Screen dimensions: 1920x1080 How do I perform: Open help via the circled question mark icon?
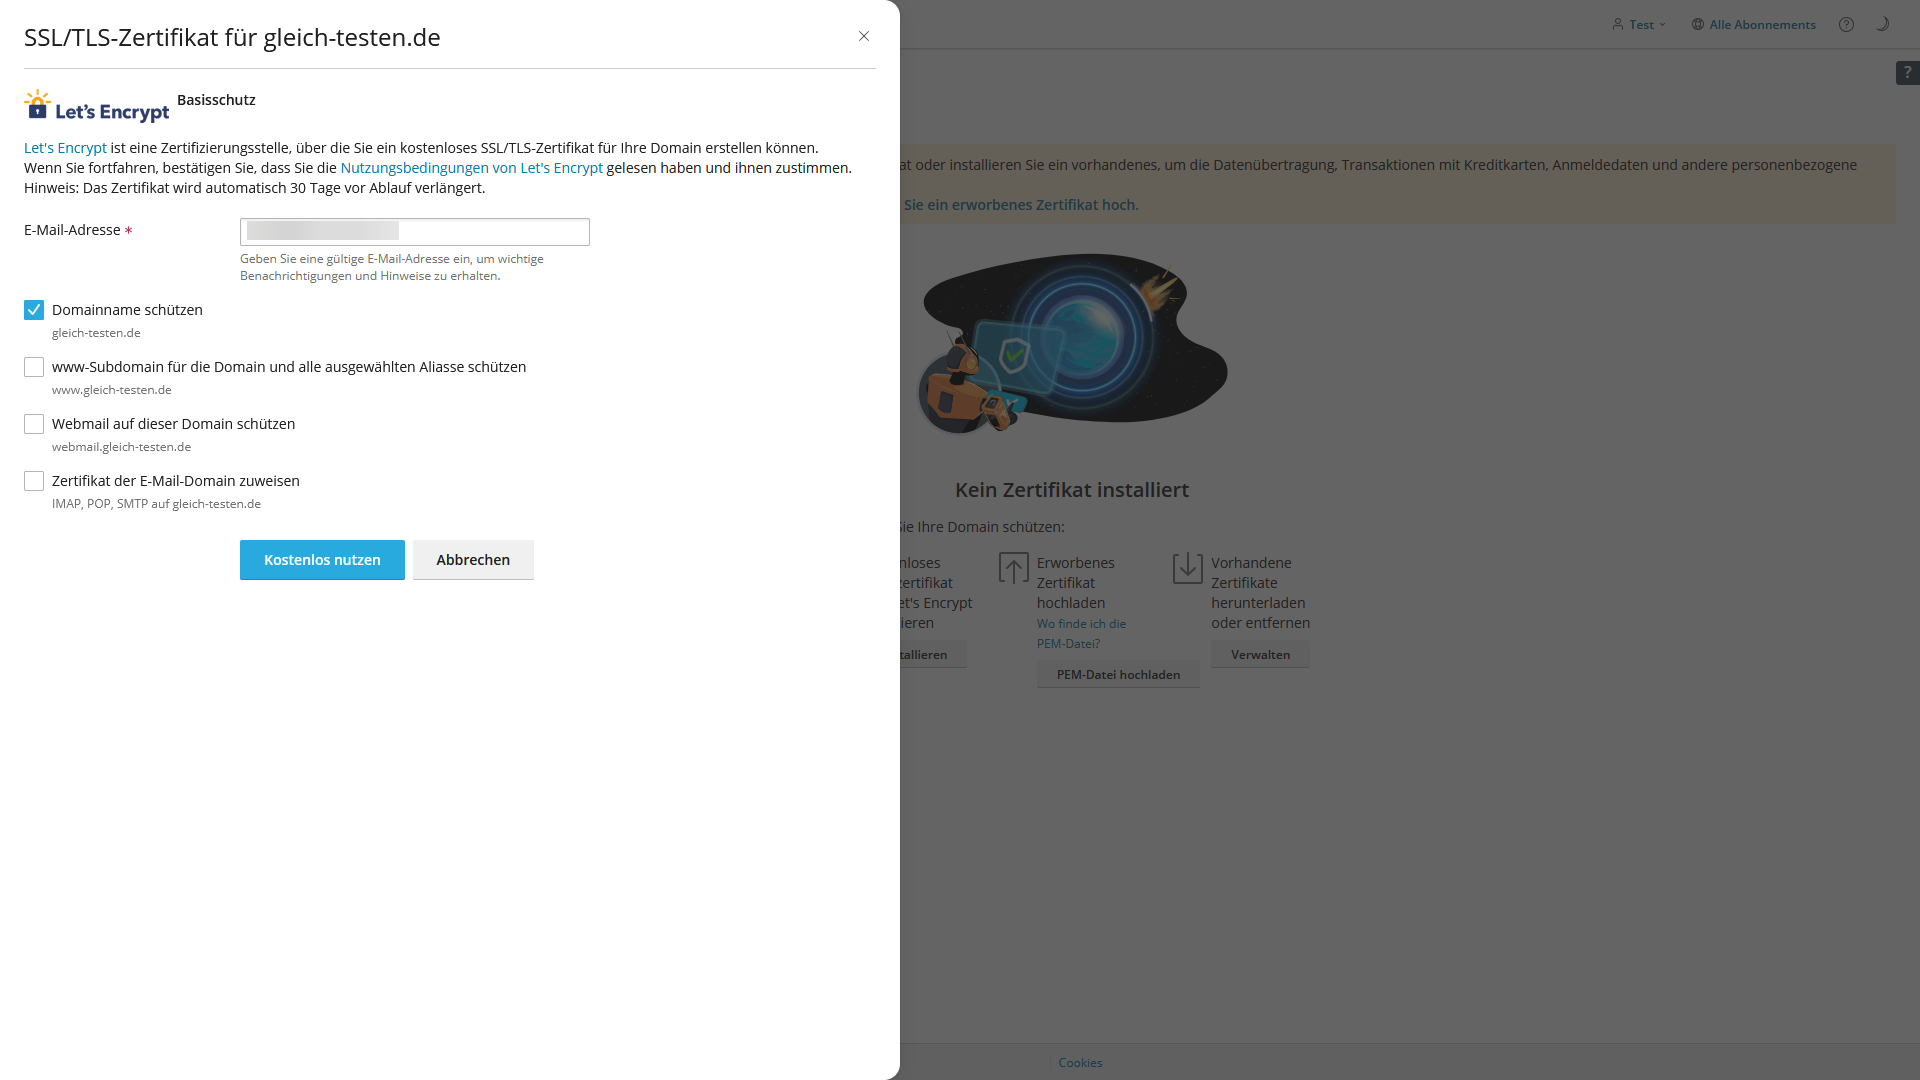(x=1846, y=24)
